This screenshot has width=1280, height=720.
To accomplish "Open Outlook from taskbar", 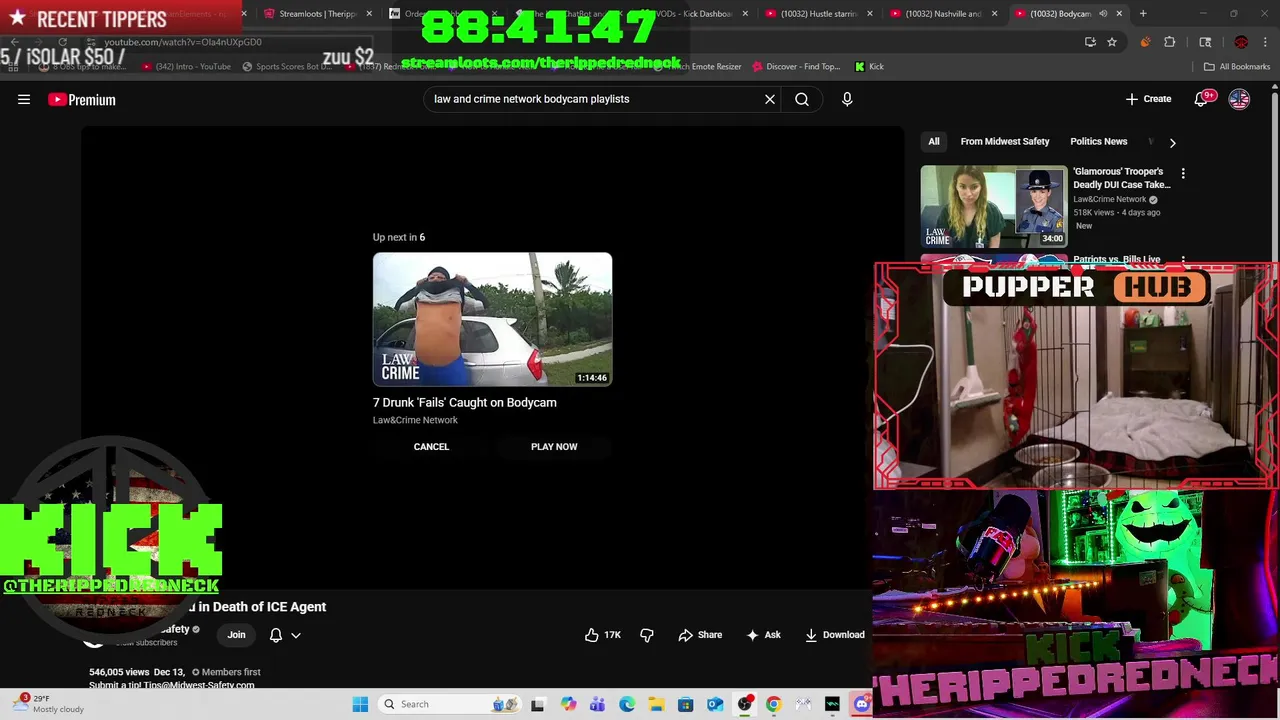I will [x=715, y=705].
